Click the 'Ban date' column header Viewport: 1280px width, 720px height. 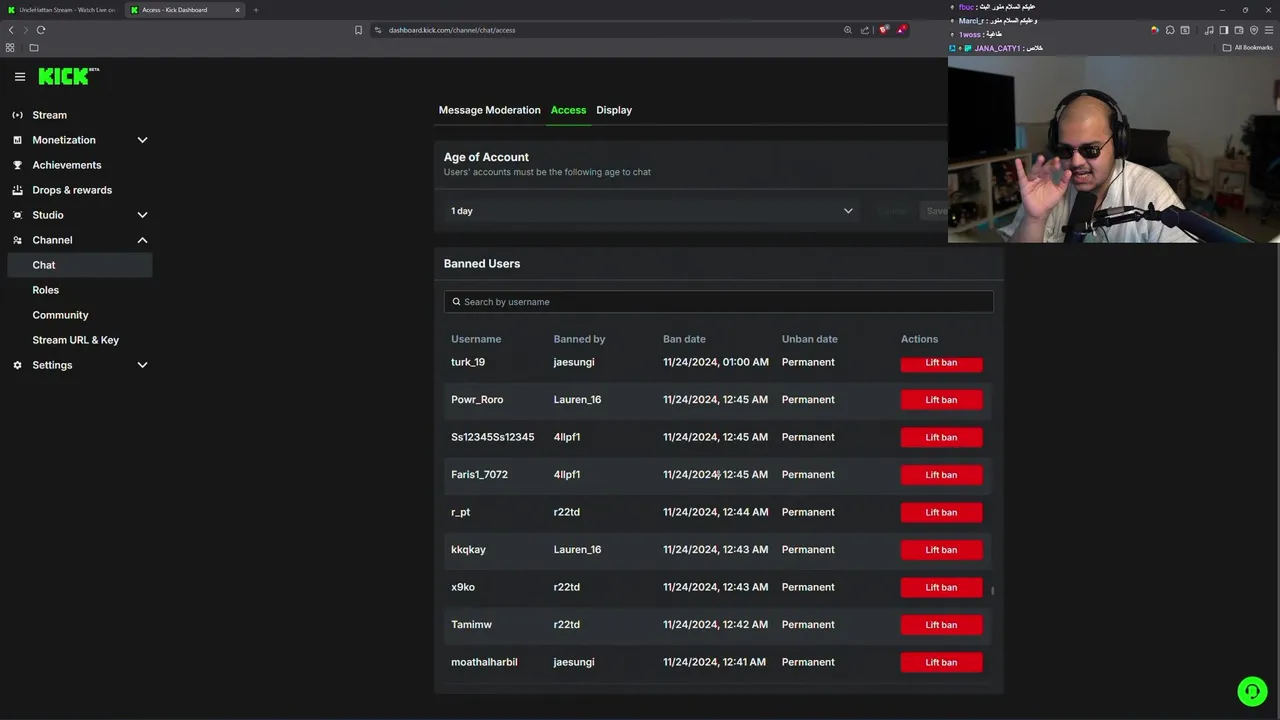684,339
